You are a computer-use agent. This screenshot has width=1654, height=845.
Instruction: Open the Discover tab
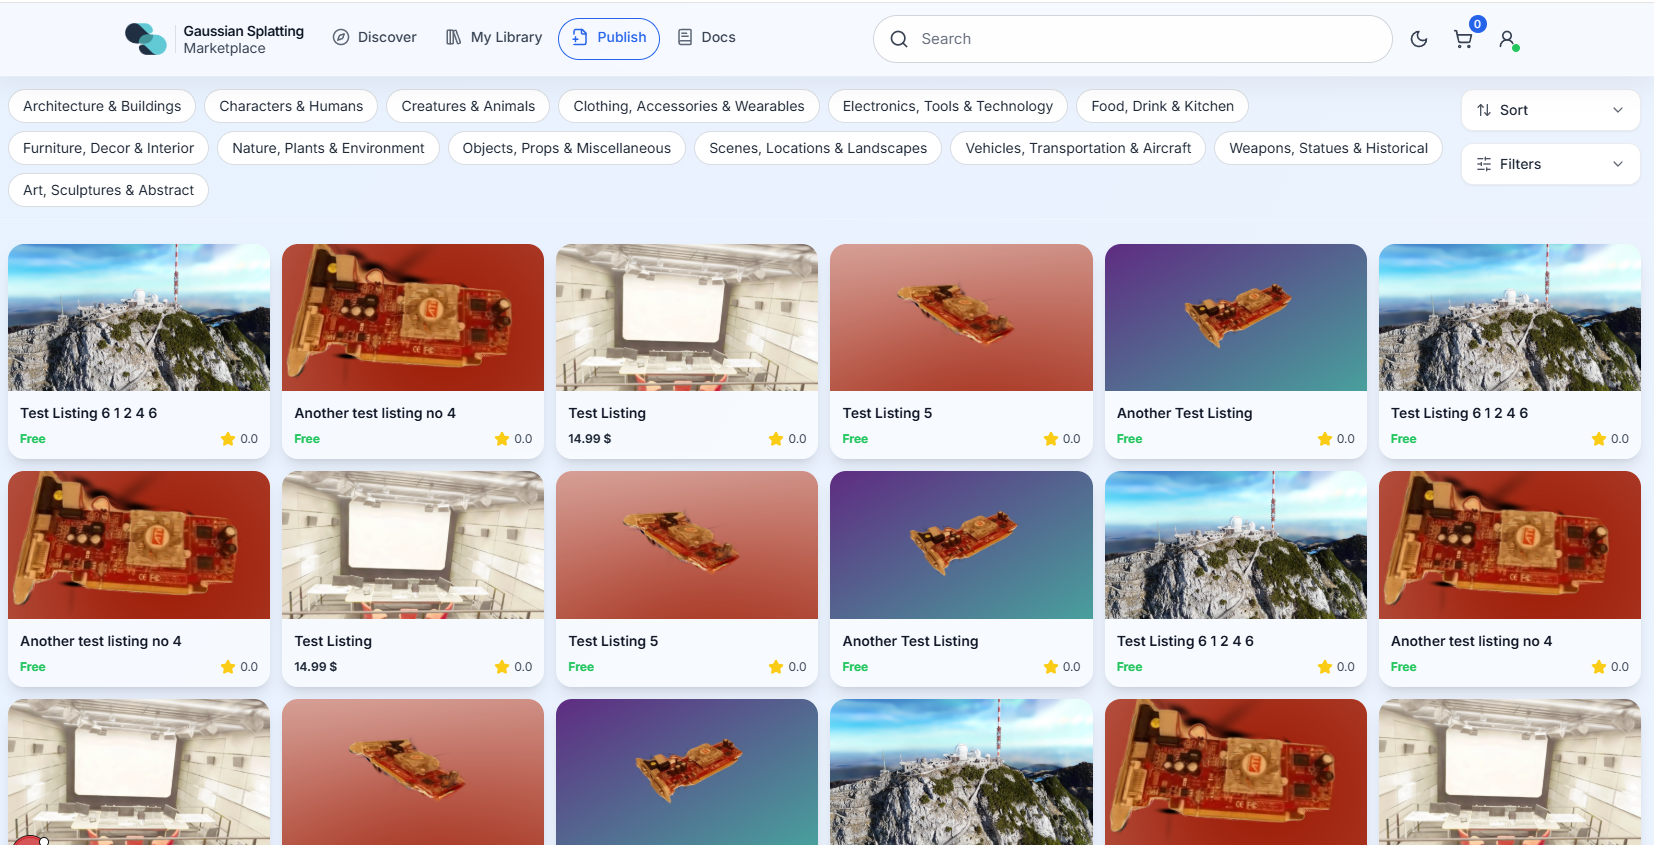[x=374, y=38]
